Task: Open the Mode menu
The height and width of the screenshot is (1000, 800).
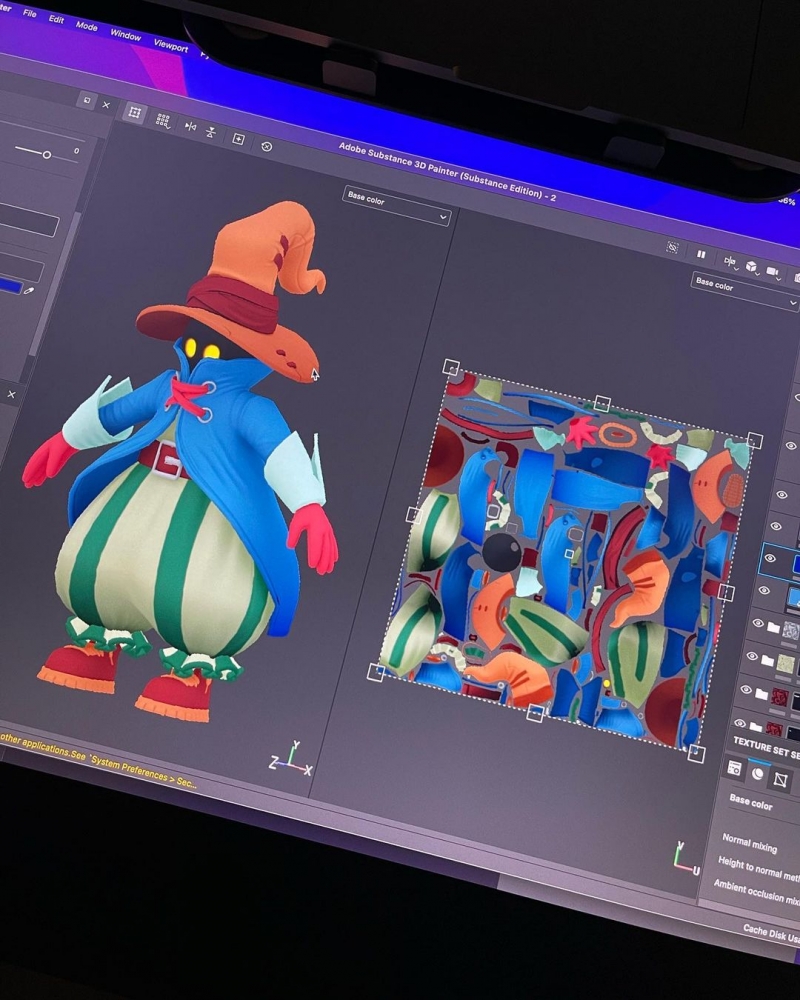Action: point(86,26)
